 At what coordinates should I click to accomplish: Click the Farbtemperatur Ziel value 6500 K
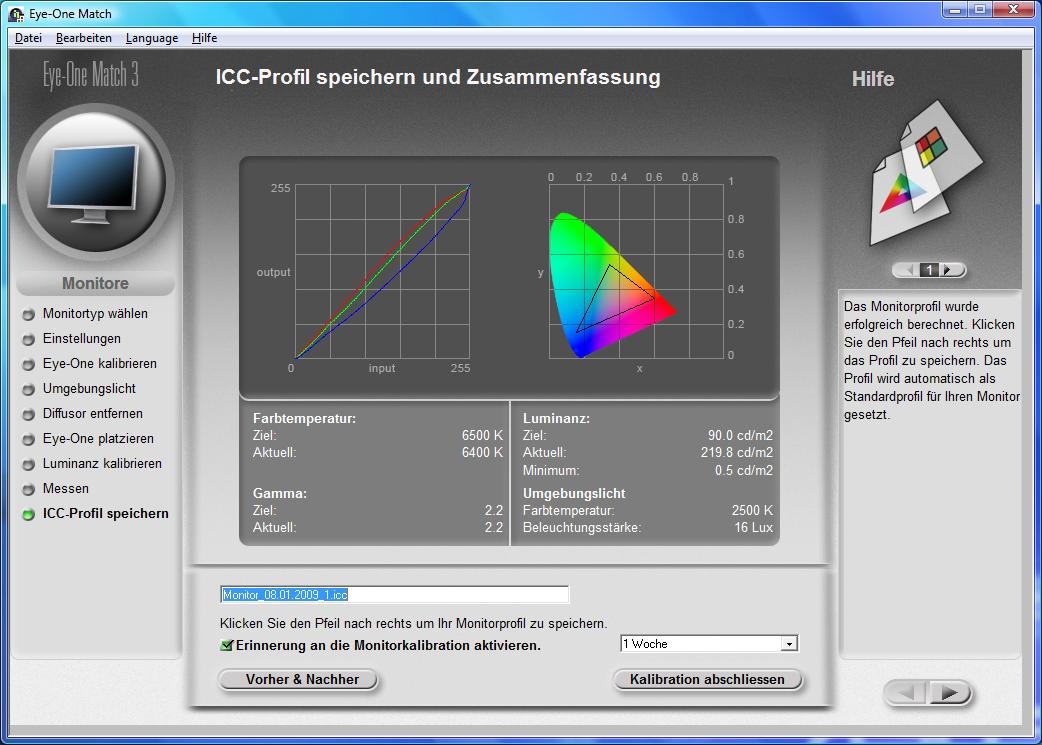[482, 435]
